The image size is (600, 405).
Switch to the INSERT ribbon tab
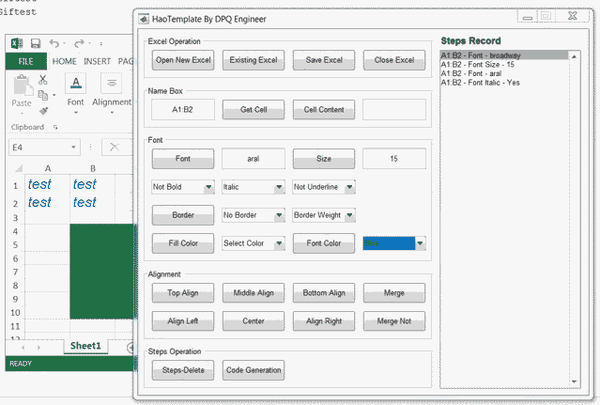click(x=97, y=61)
